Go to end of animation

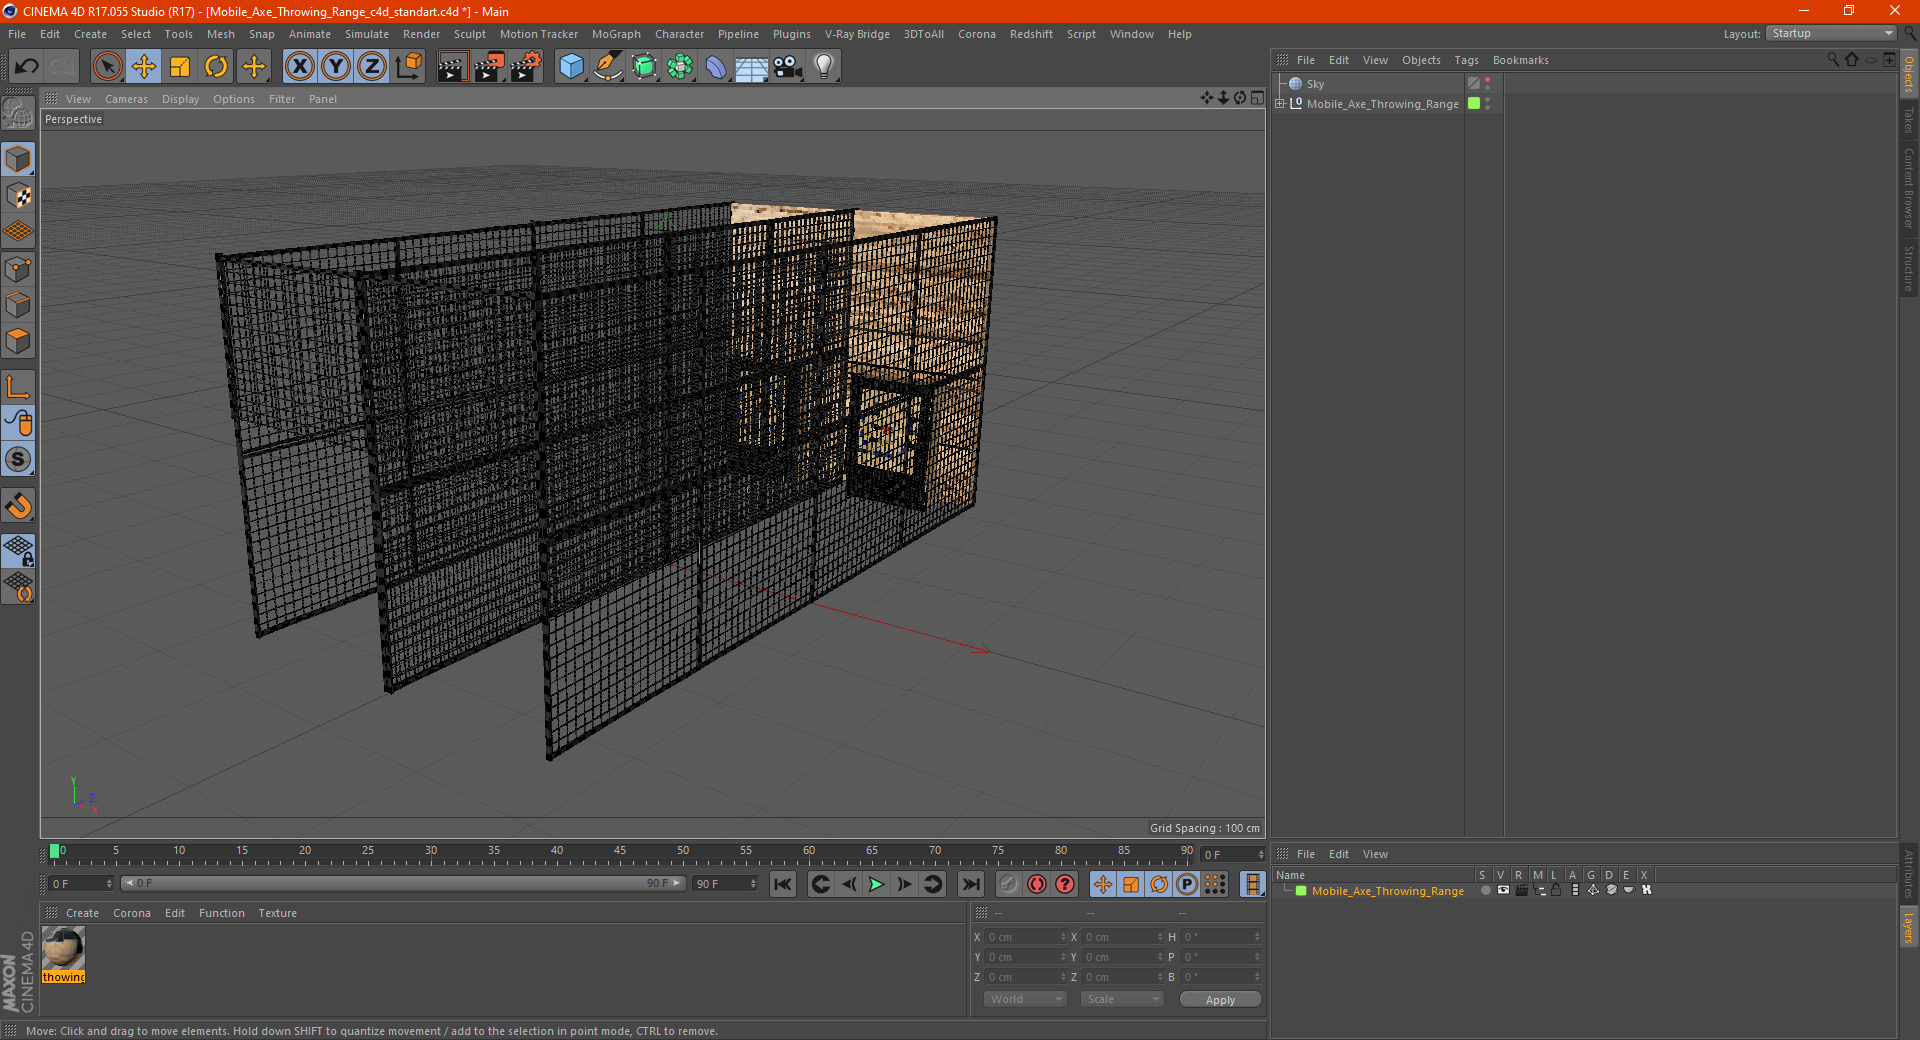[x=970, y=884]
